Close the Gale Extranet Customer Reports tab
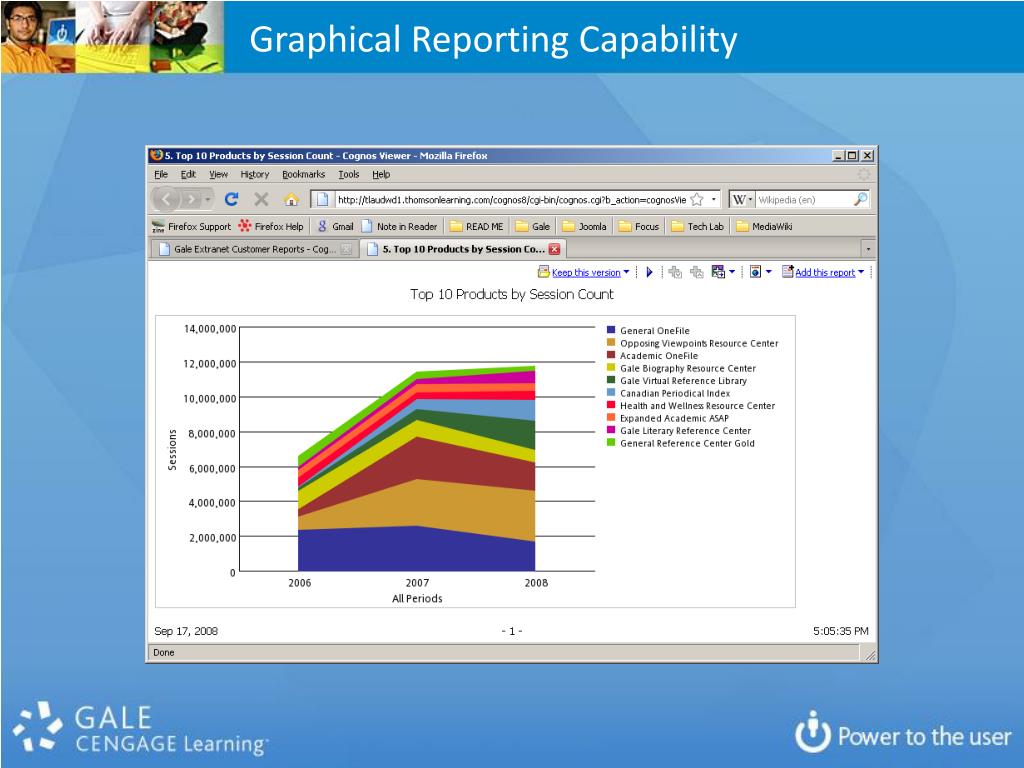 pos(346,249)
